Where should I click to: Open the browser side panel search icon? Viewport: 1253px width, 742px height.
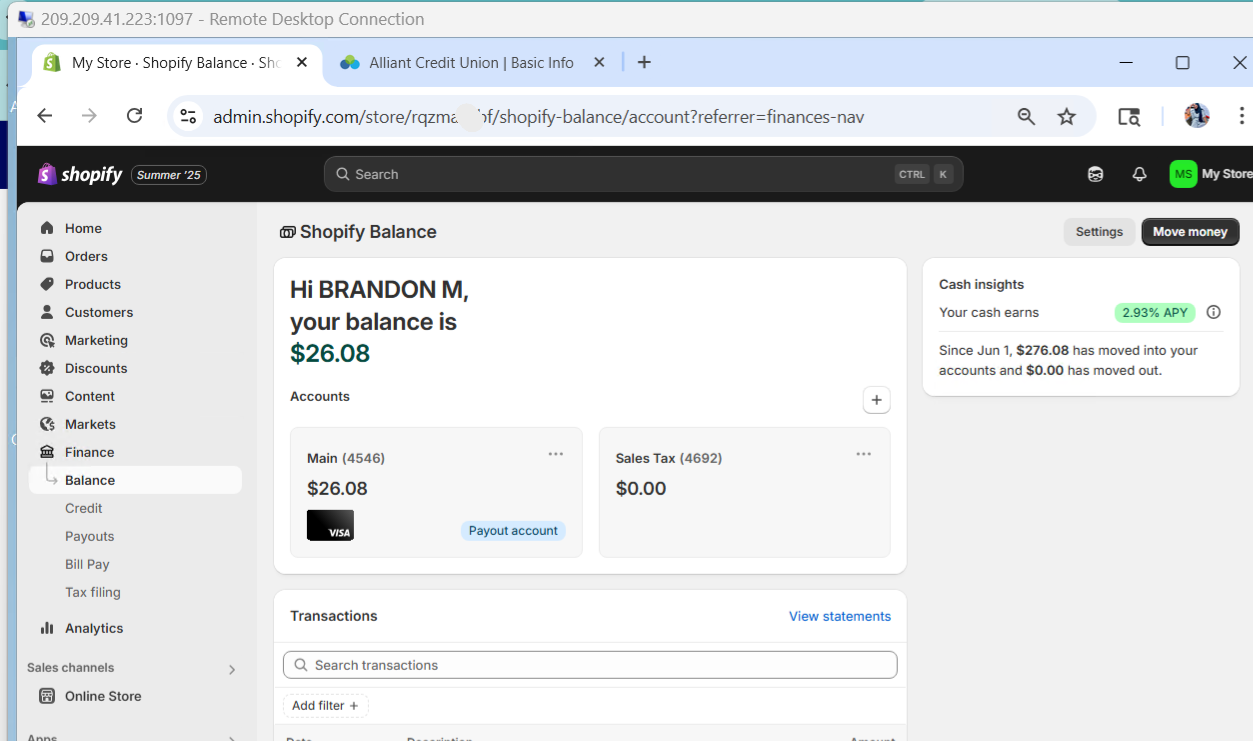(x=1129, y=117)
